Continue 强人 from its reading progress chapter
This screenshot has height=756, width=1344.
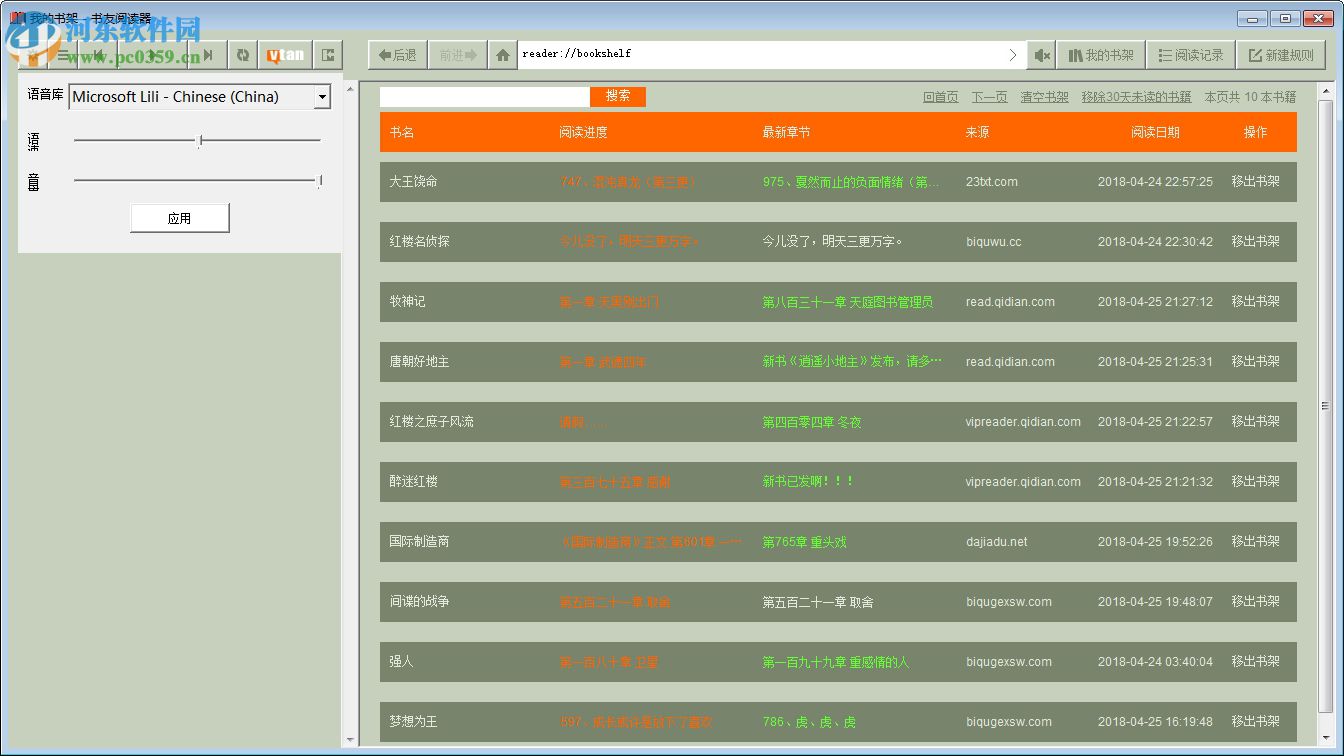(x=608, y=662)
